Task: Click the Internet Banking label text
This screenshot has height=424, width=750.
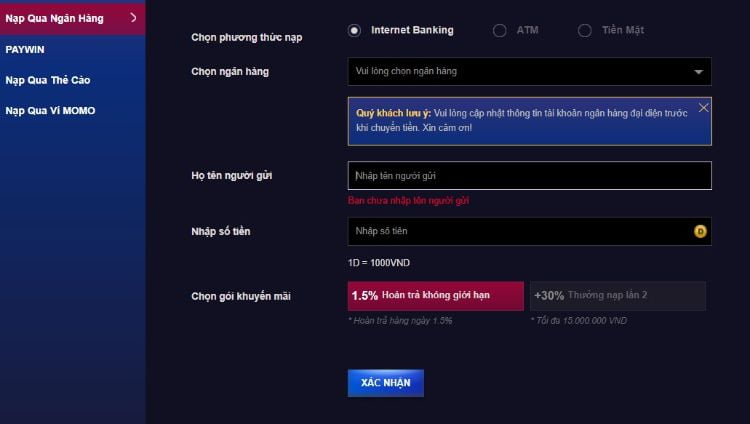Action: [412, 30]
